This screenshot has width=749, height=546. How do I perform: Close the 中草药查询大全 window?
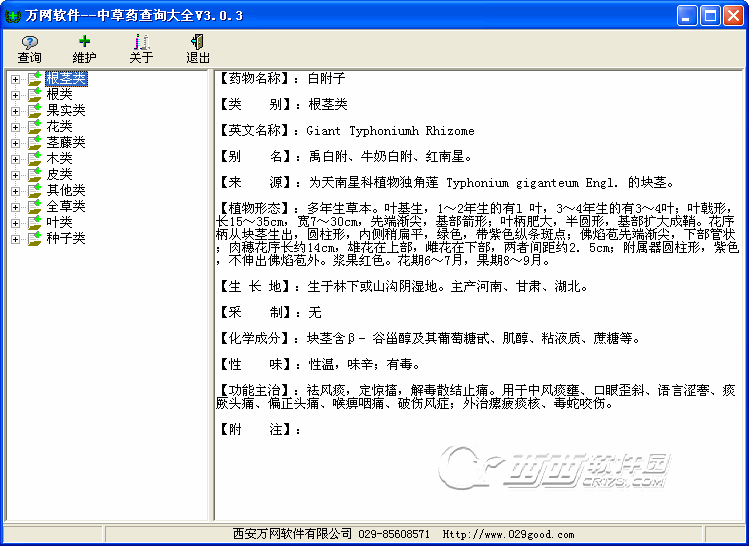(733, 16)
